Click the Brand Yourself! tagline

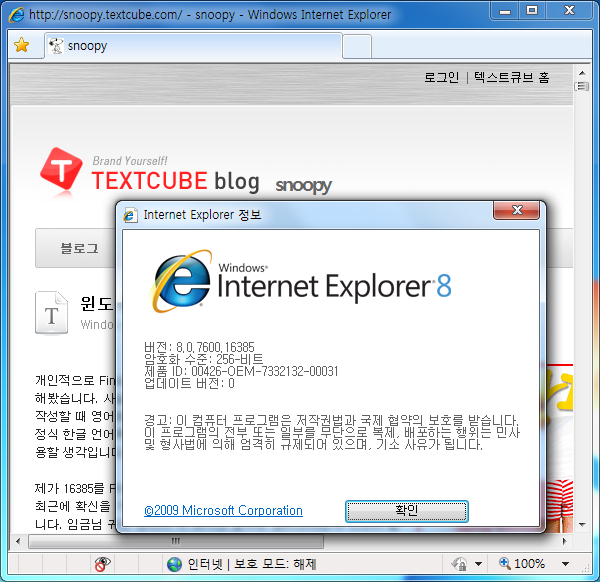click(130, 161)
